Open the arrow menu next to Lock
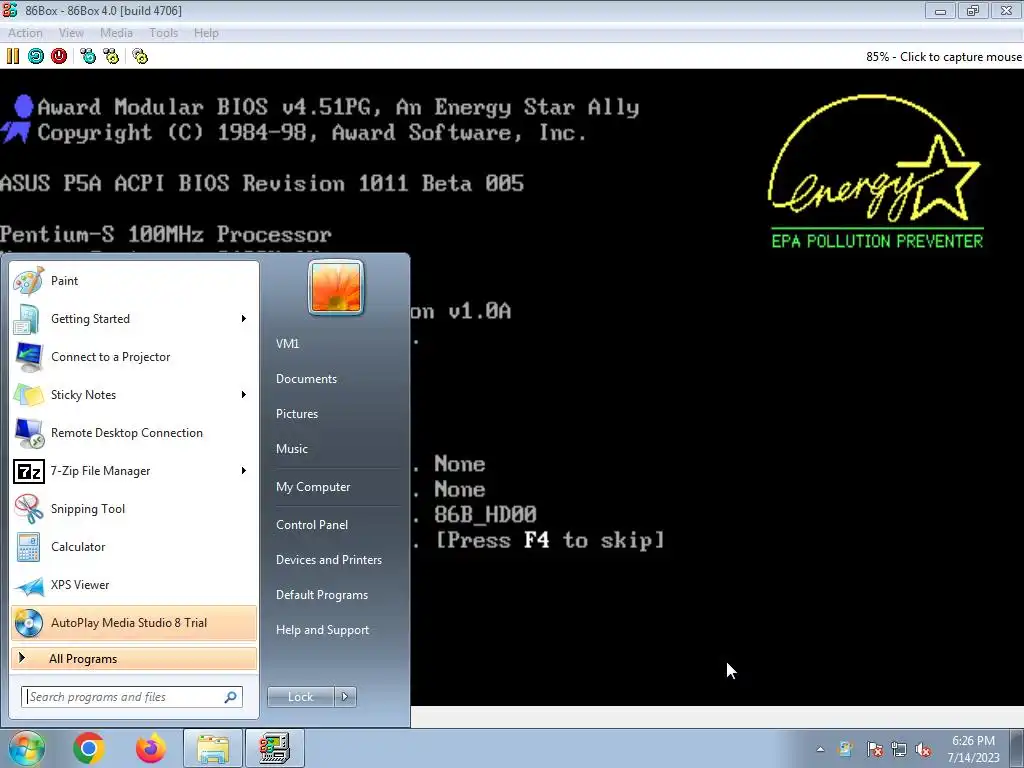Viewport: 1024px width, 768px height. click(345, 697)
